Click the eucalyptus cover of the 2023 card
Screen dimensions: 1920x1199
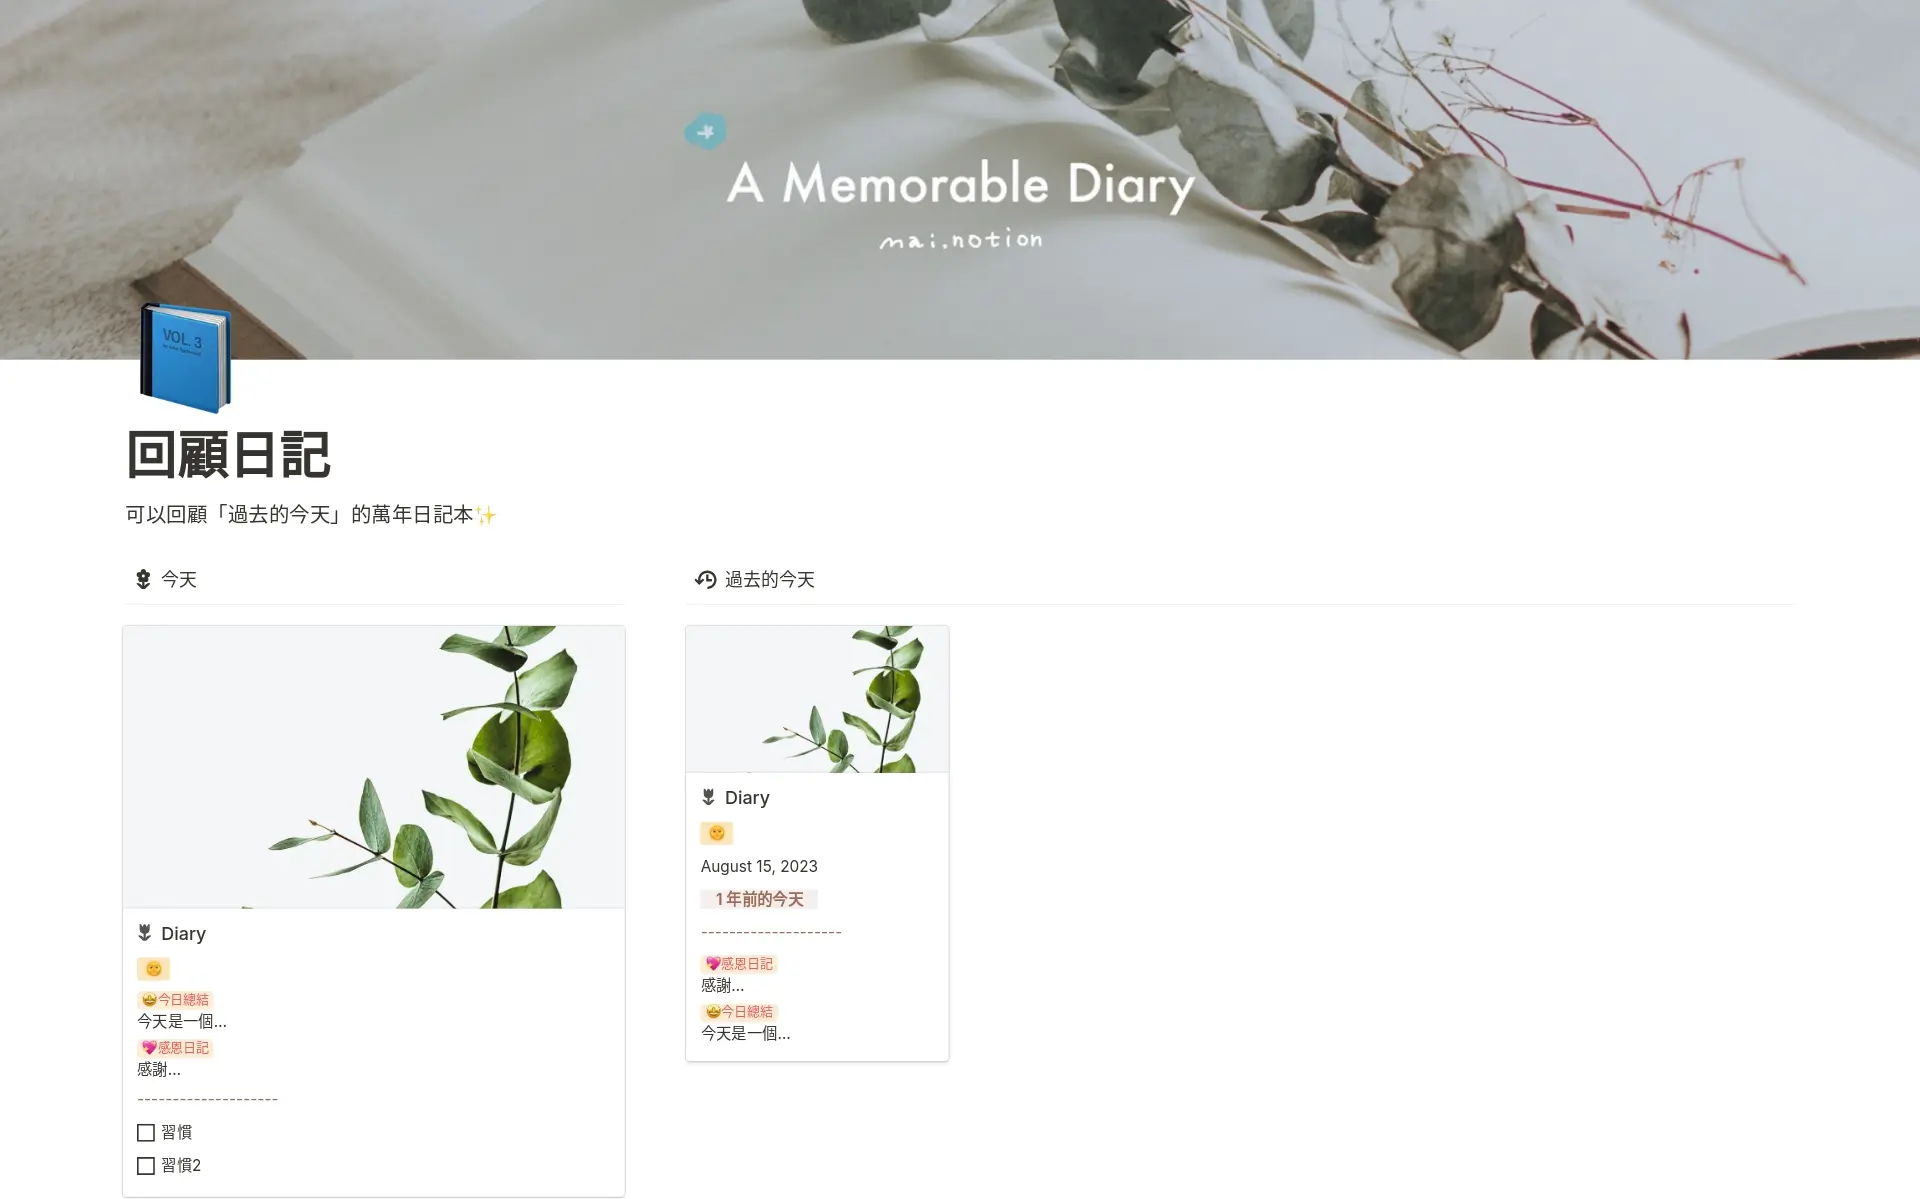[817, 699]
